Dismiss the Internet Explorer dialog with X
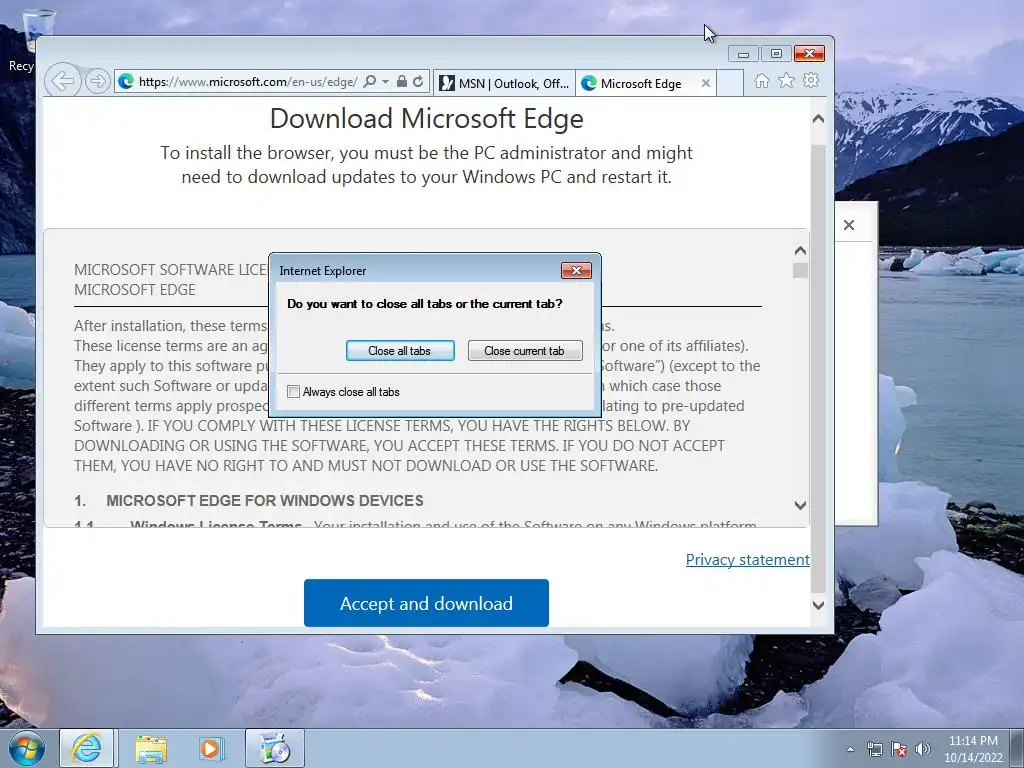Image resolution: width=1024 pixels, height=768 pixels. (x=576, y=270)
